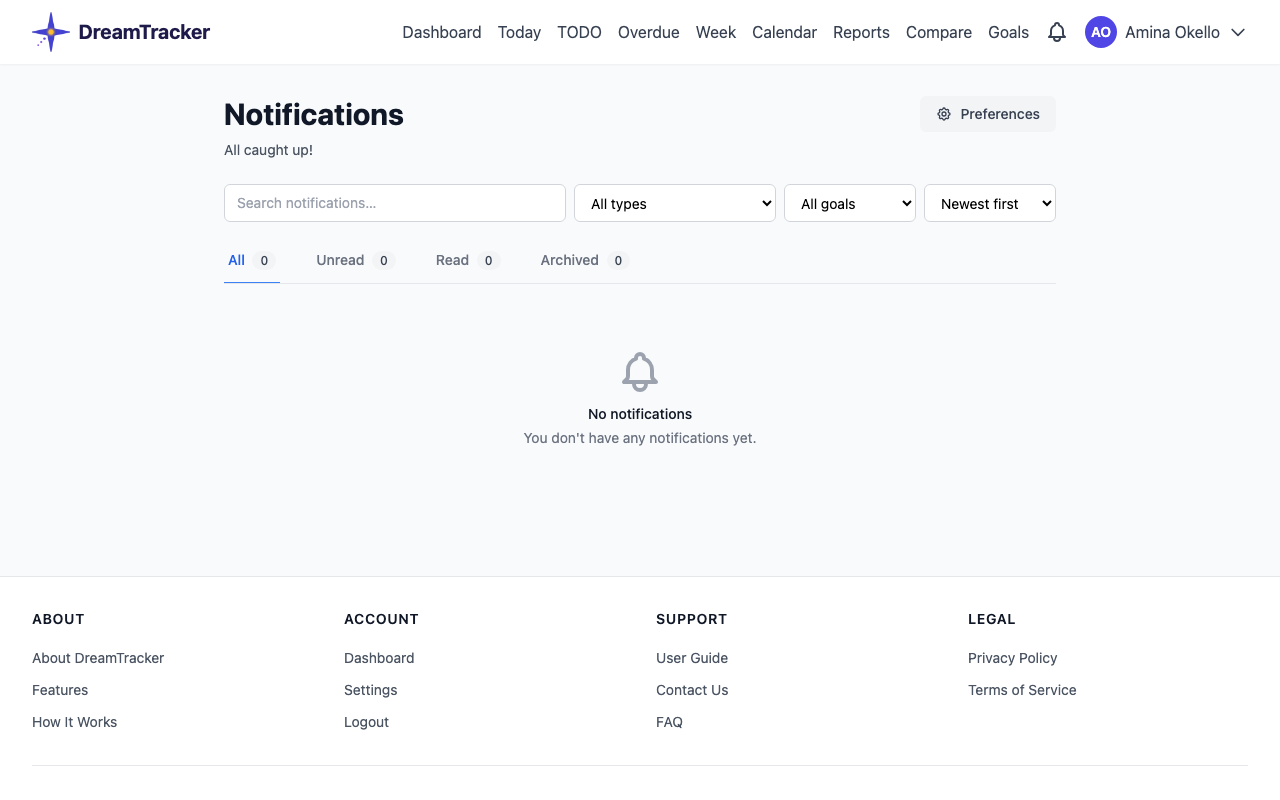Image resolution: width=1280 pixels, height=800 pixels.
Task: Go to Dashboard in the top navigation
Action: pos(442,32)
